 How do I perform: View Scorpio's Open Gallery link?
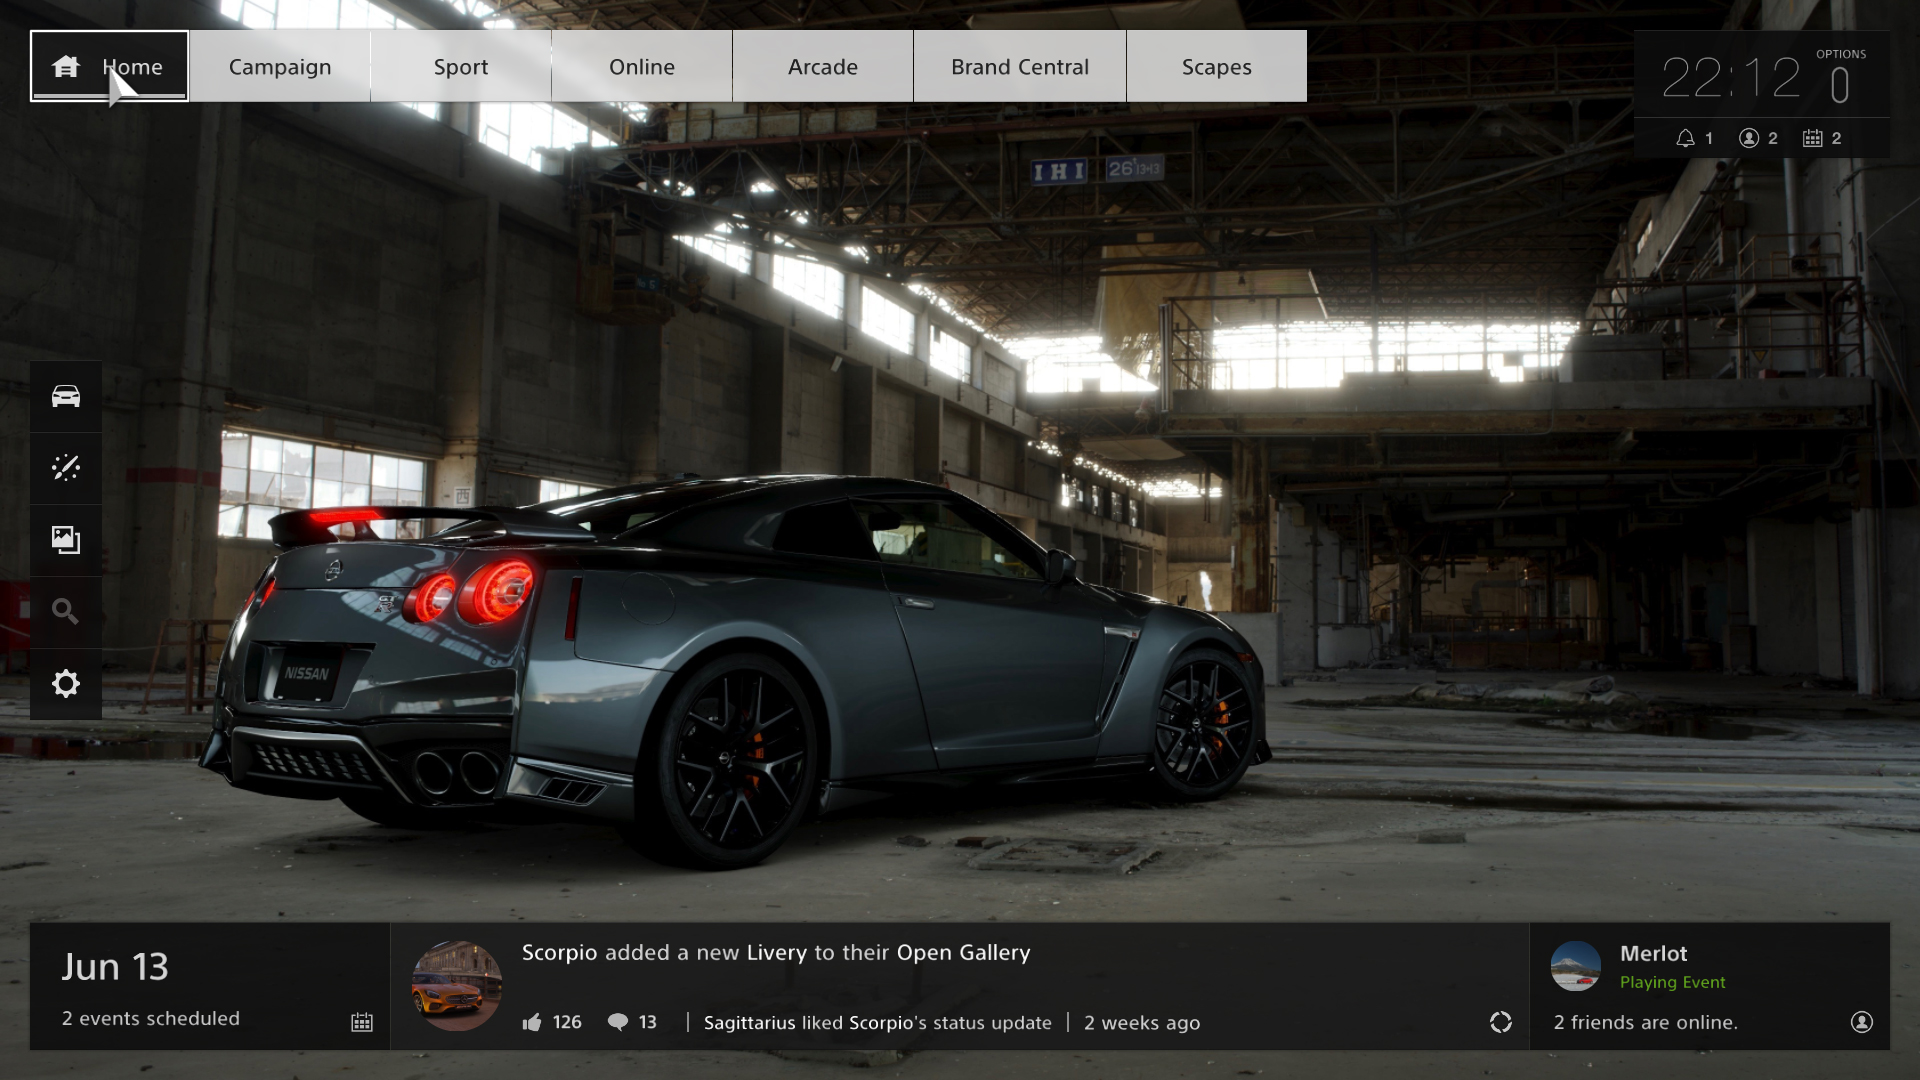click(x=964, y=953)
